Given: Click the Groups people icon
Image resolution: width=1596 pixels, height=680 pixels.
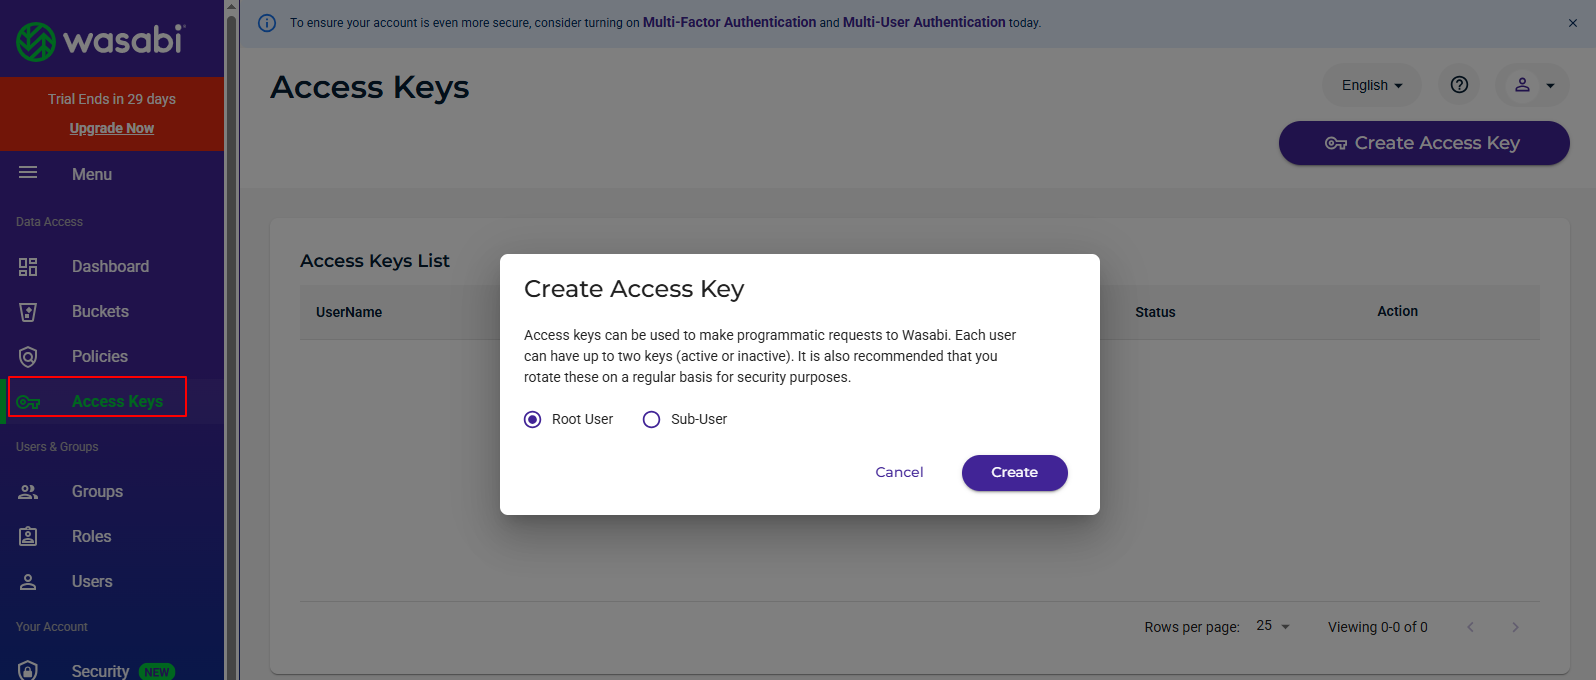Looking at the screenshot, I should 28,491.
